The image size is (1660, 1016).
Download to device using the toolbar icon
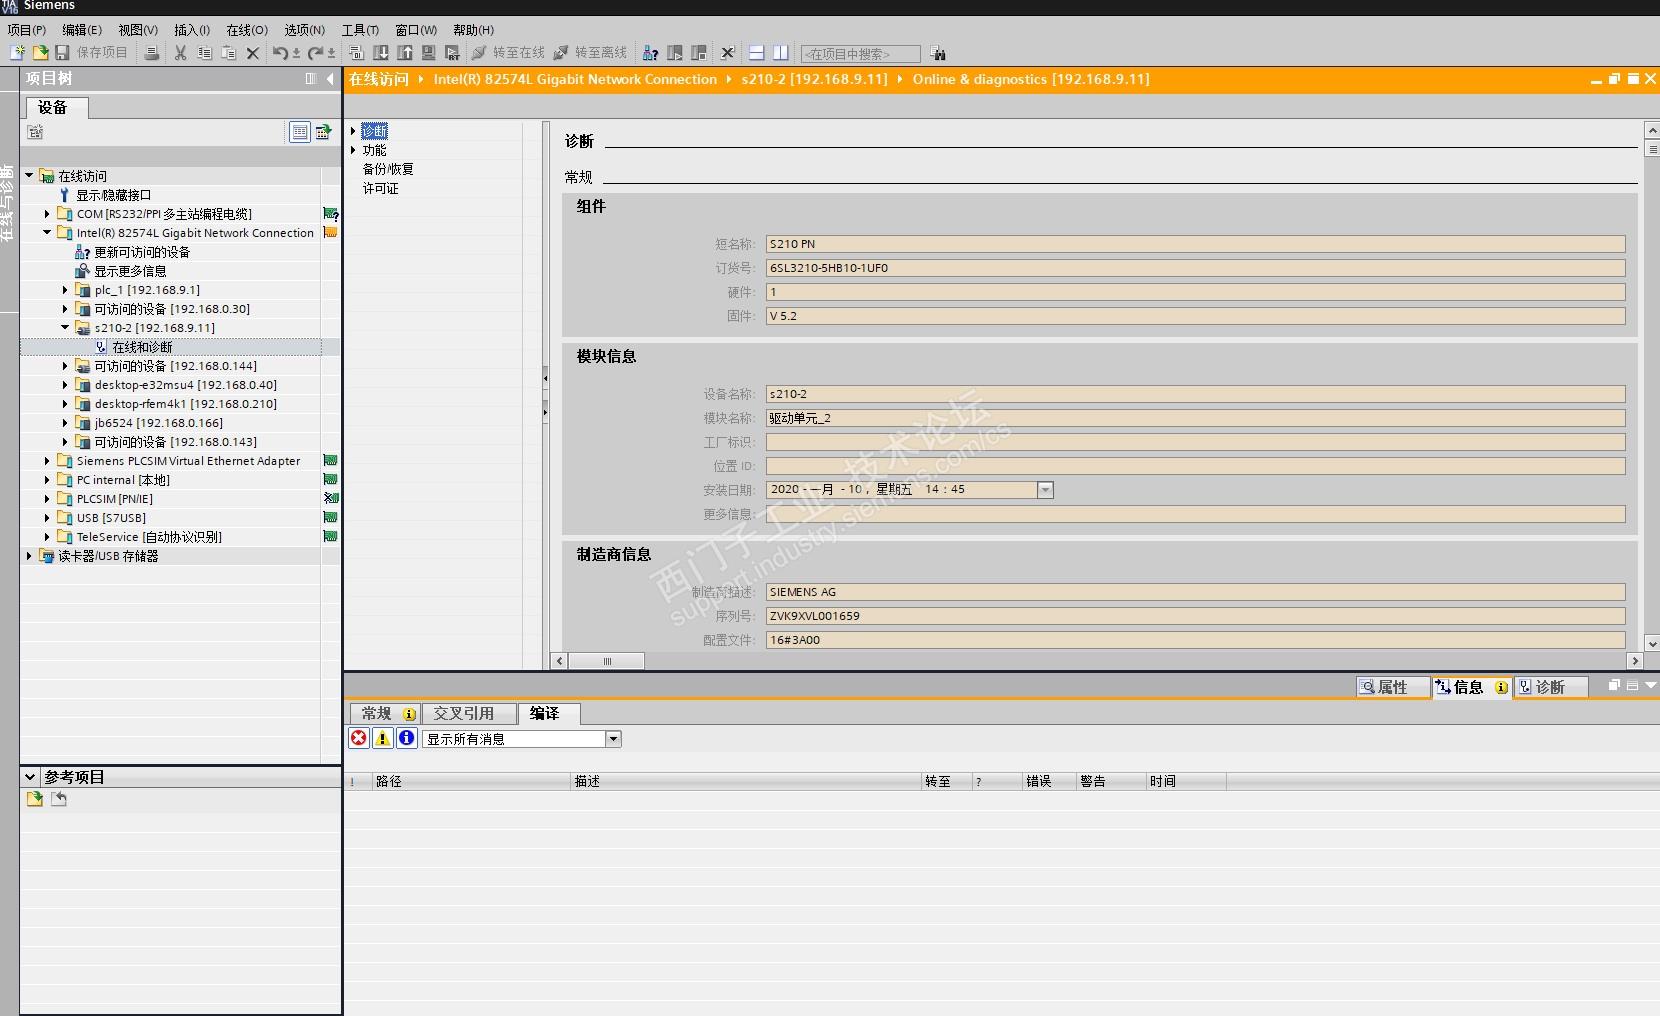381,53
